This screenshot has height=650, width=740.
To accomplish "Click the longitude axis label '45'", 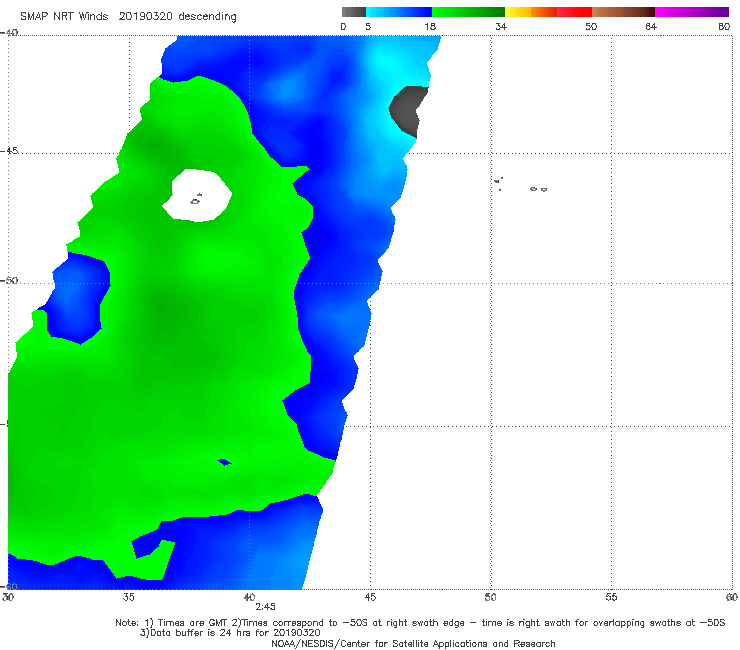I will (370, 597).
